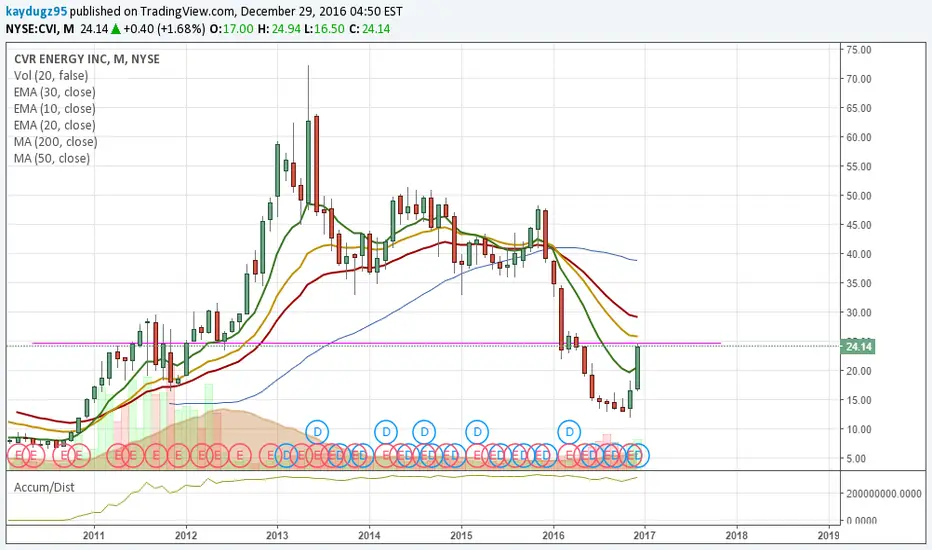Viewport: 932px width, 550px height.
Task: Click the upper D dividend marker in mid-2013
Action: click(x=317, y=432)
